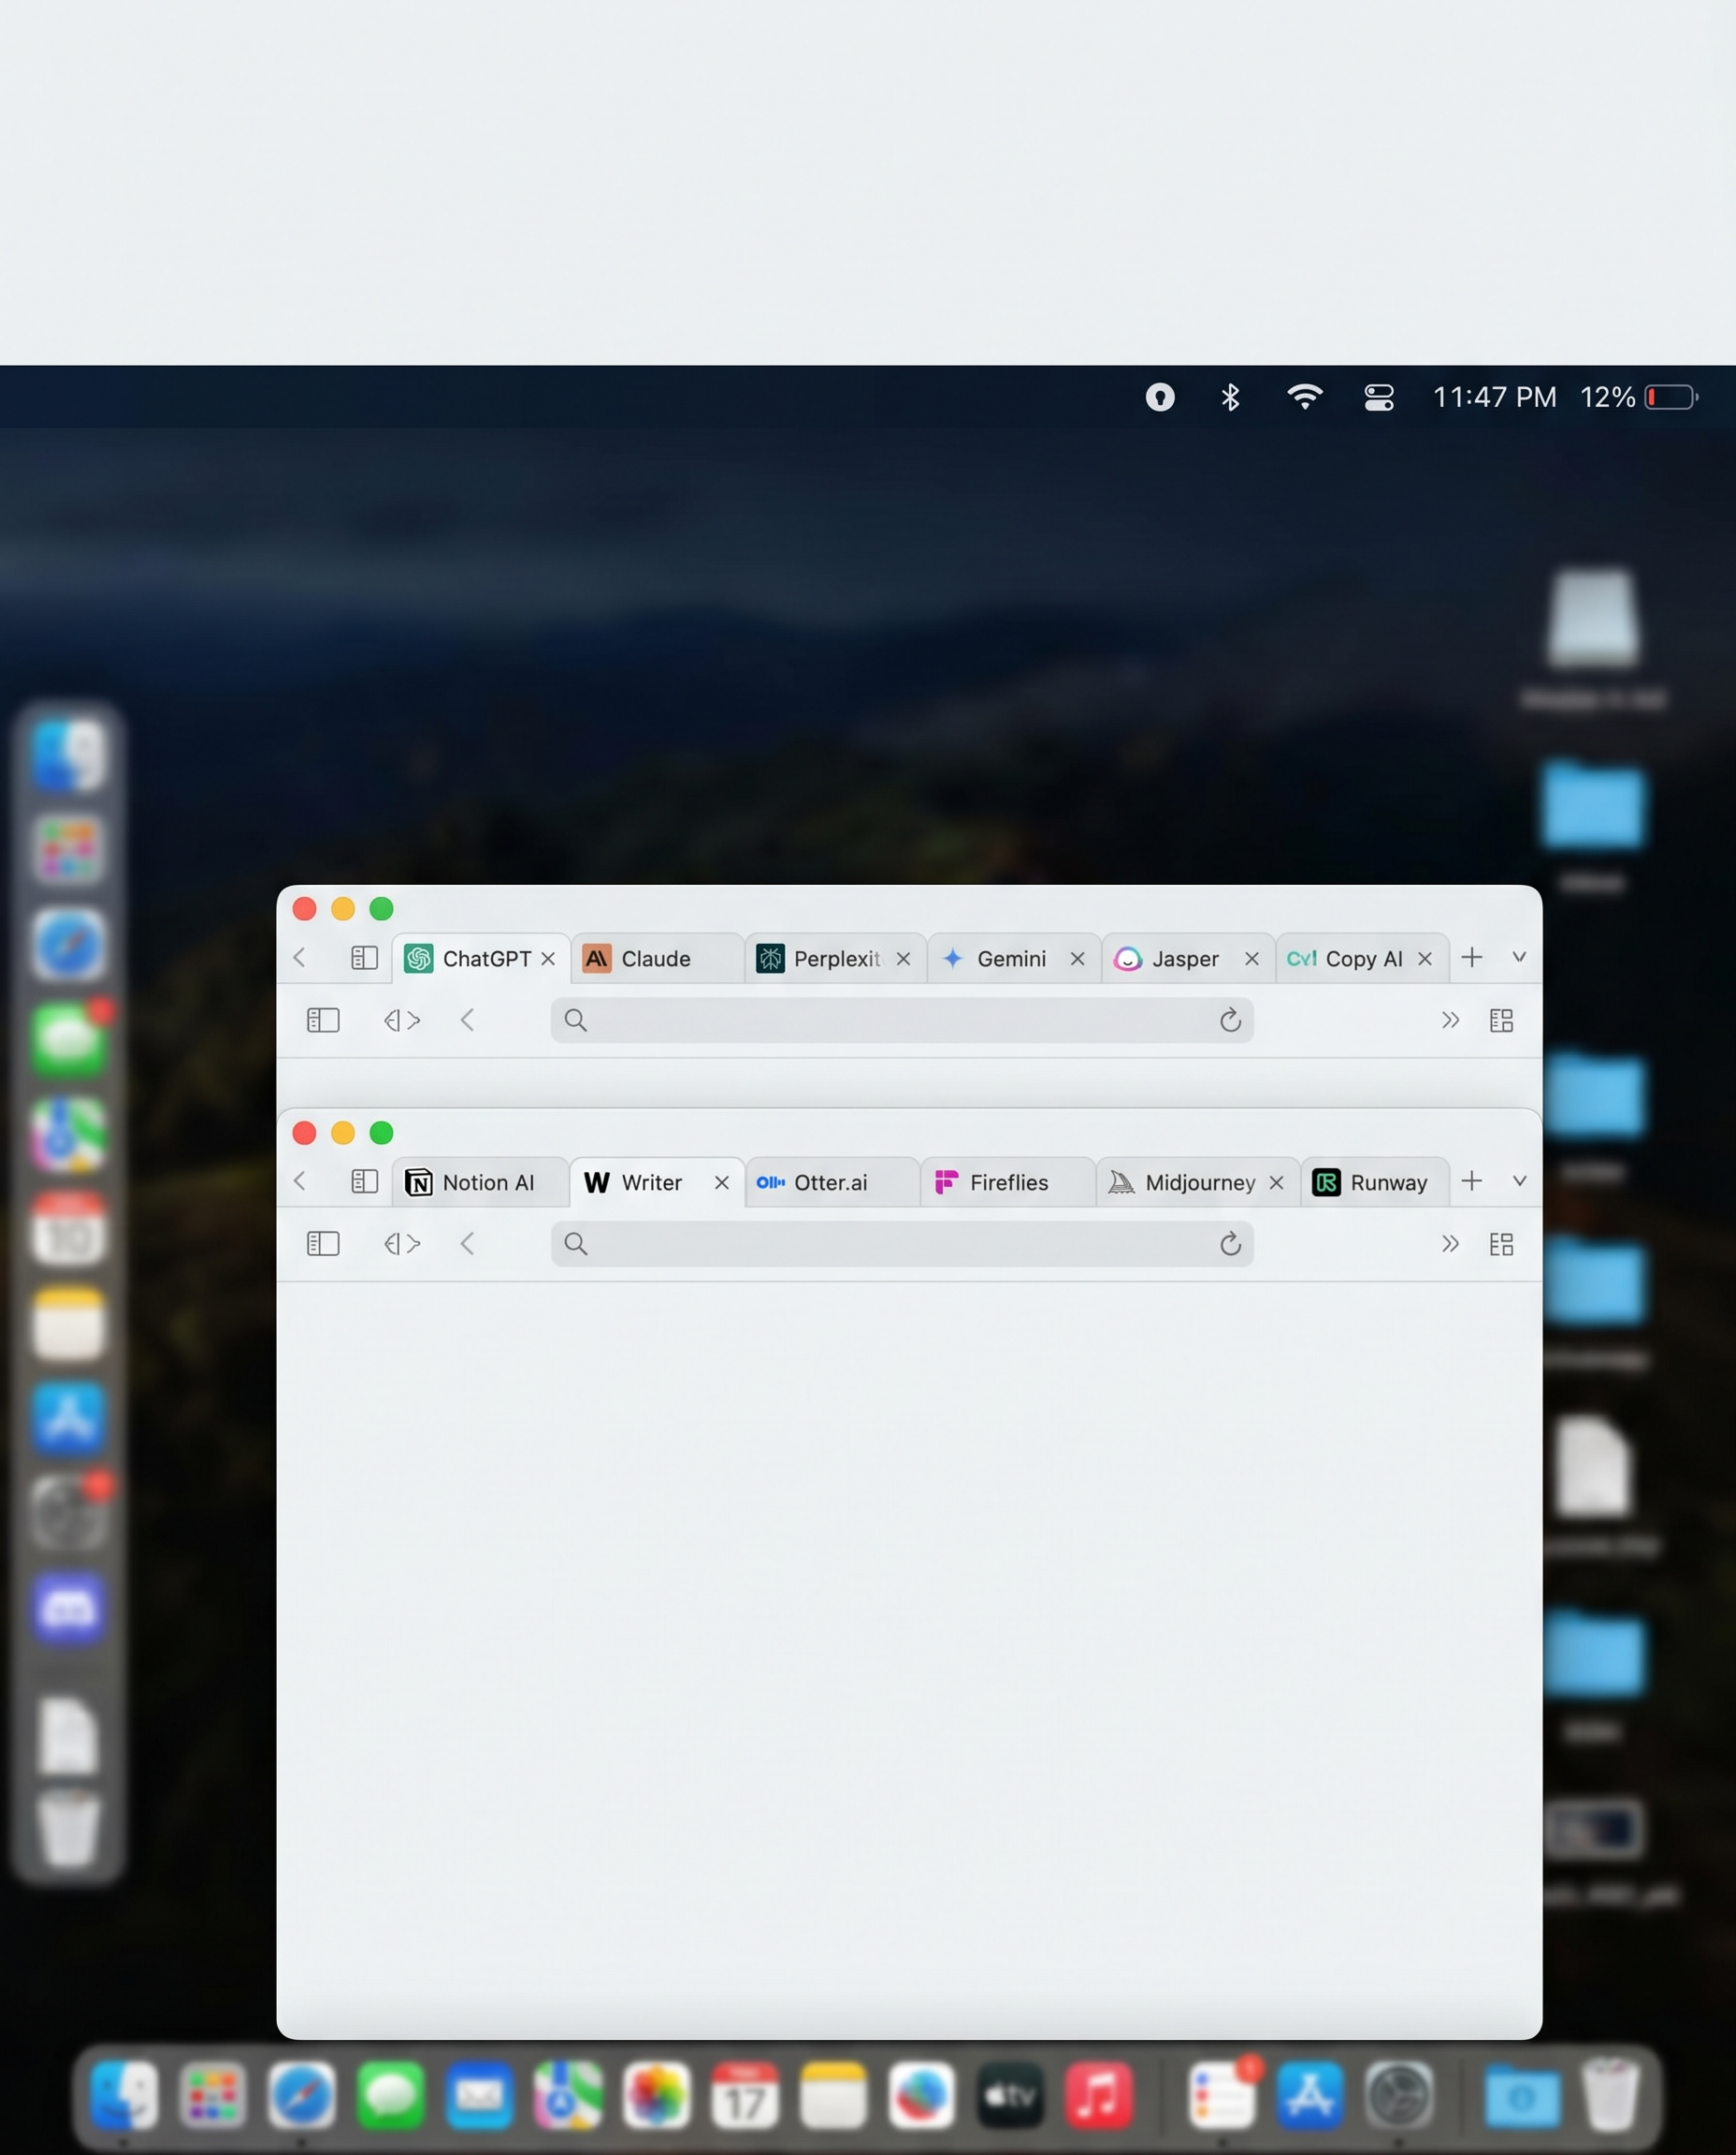The height and width of the screenshot is (2155, 1736).
Task: Switch to the ChatGPT tab
Action: click(x=481, y=958)
